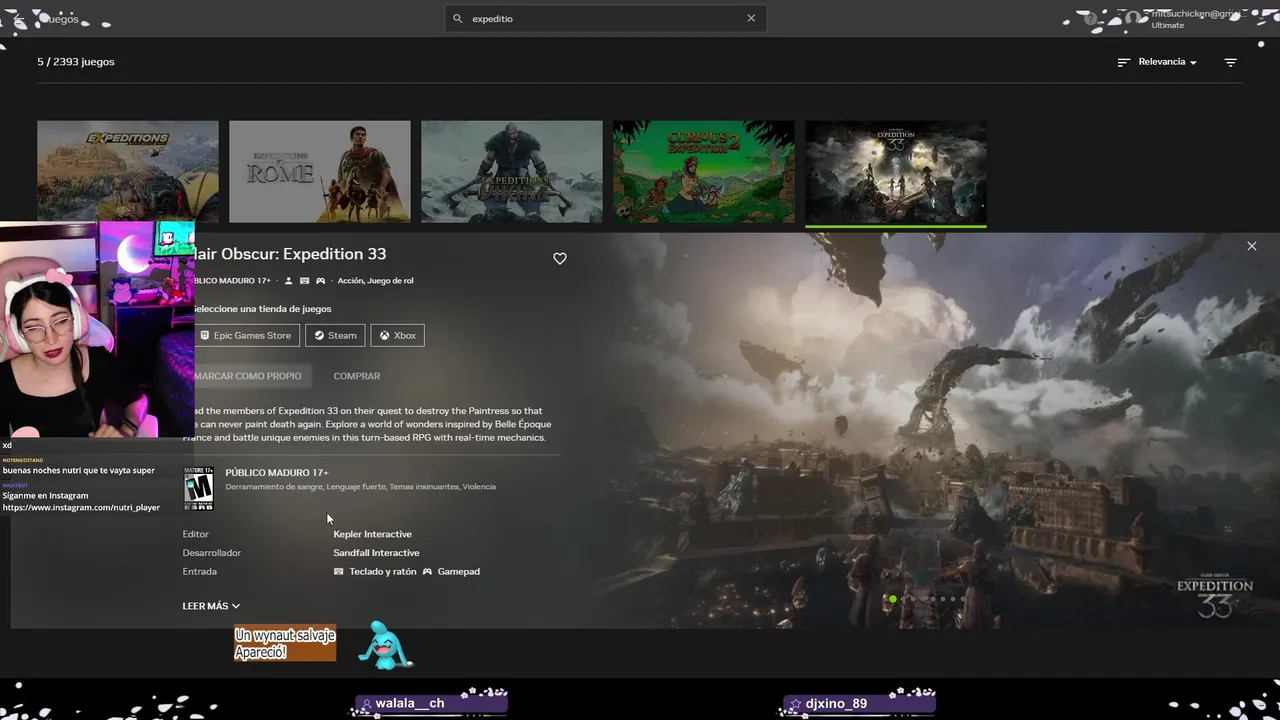The width and height of the screenshot is (1280, 720).
Task: Click the game description paragraph
Action: pyautogui.click(x=368, y=424)
